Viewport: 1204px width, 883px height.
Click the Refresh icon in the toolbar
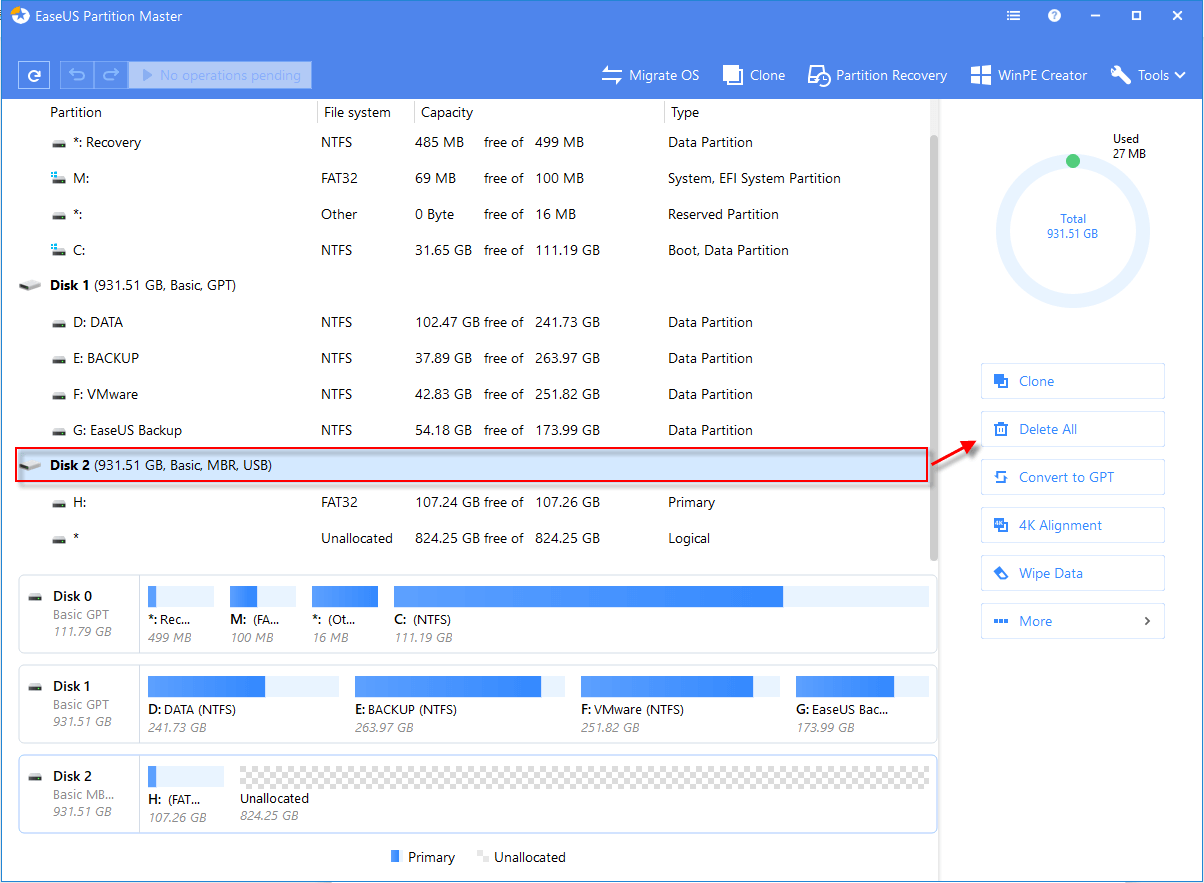point(35,75)
